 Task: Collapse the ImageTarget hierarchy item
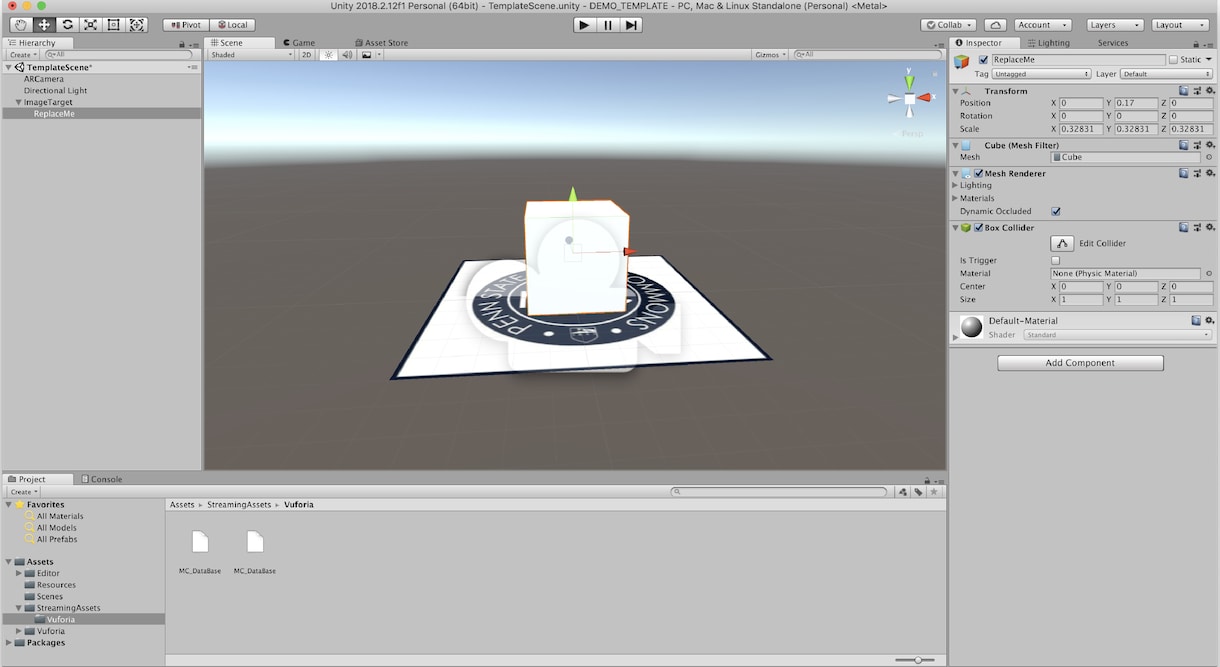click(18, 102)
